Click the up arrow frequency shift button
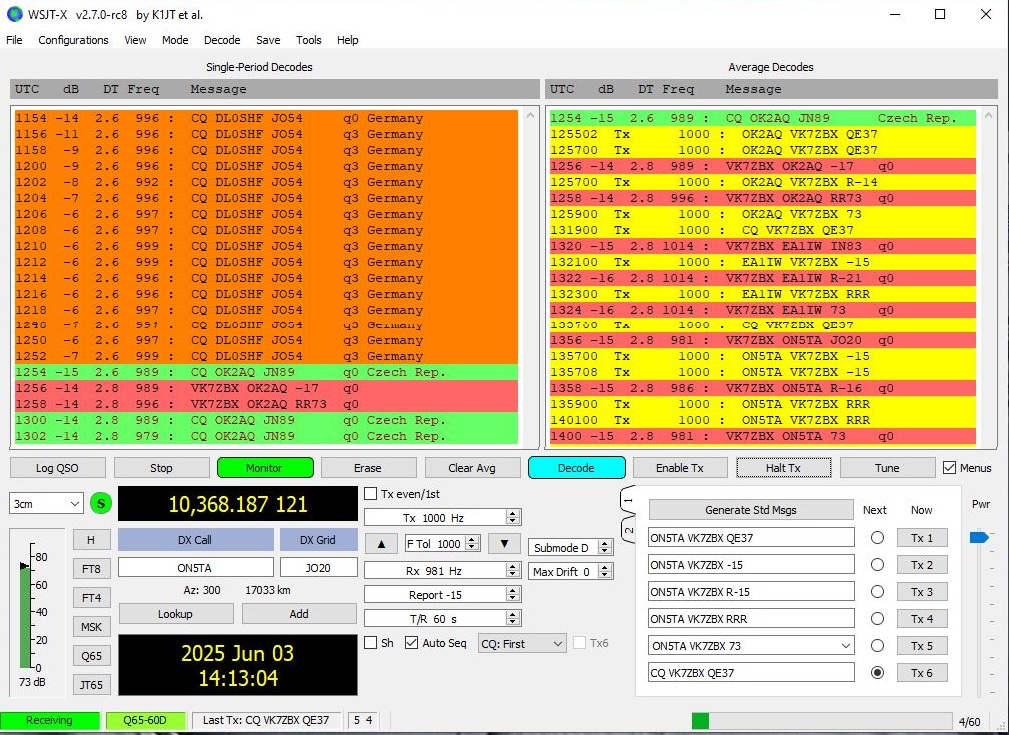 381,544
